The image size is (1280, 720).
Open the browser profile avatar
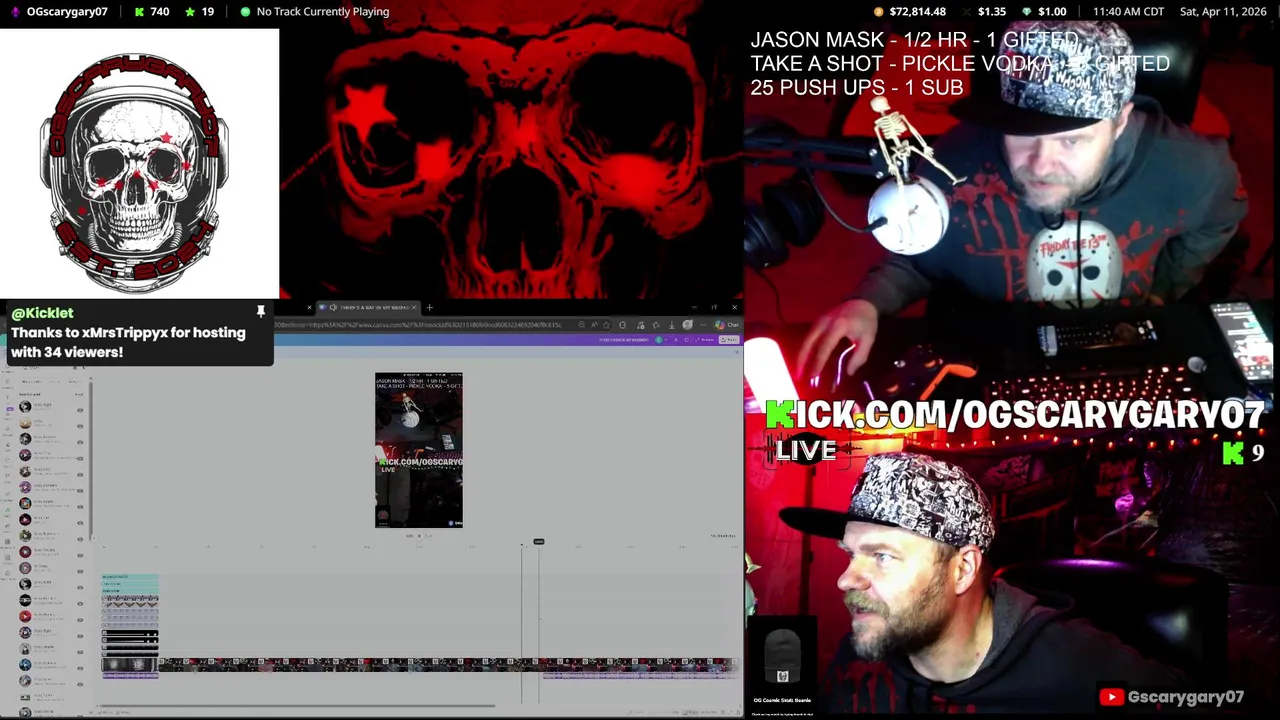pos(687,325)
